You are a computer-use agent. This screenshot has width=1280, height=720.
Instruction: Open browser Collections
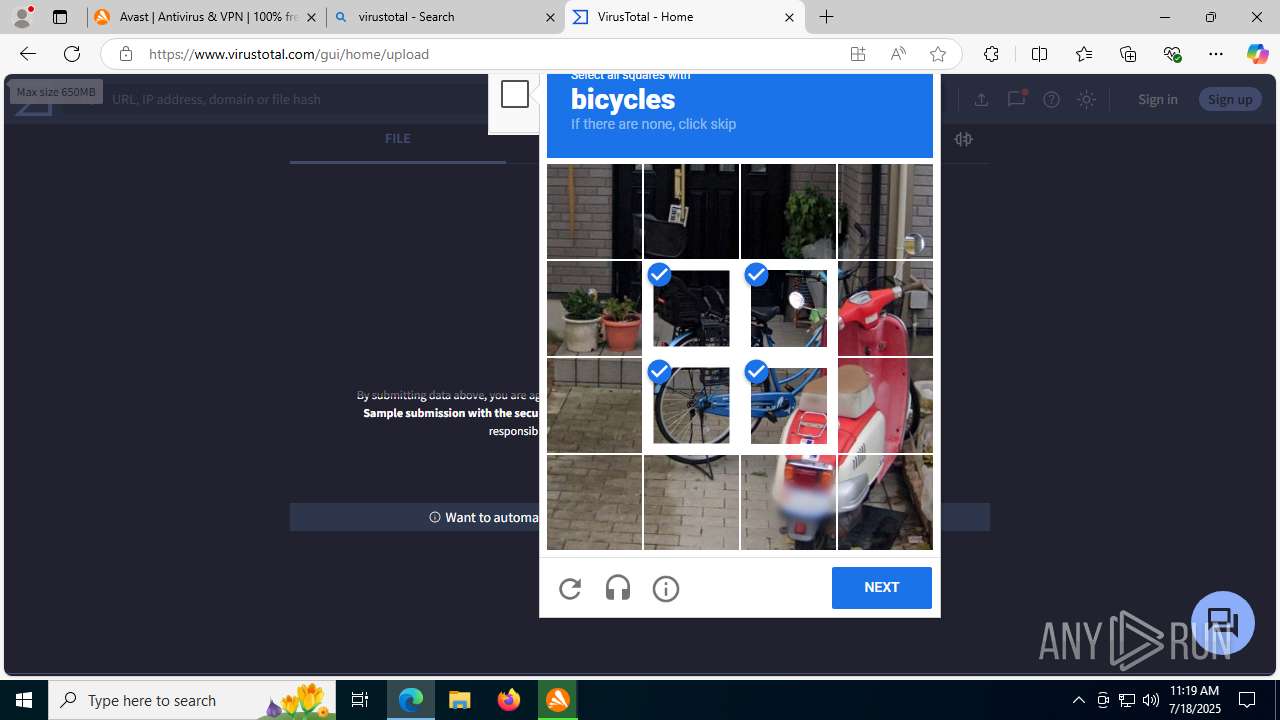pyautogui.click(x=1128, y=54)
